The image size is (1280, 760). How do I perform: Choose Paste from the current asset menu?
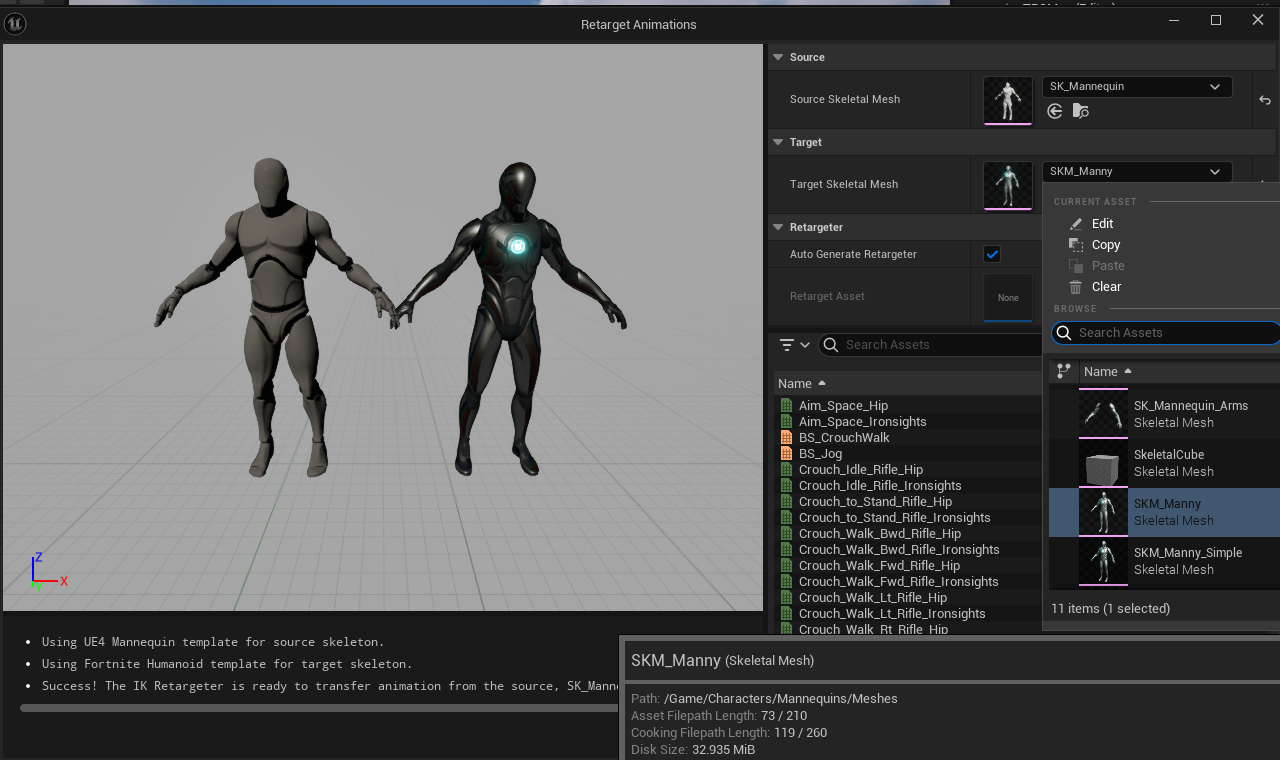(x=1108, y=266)
